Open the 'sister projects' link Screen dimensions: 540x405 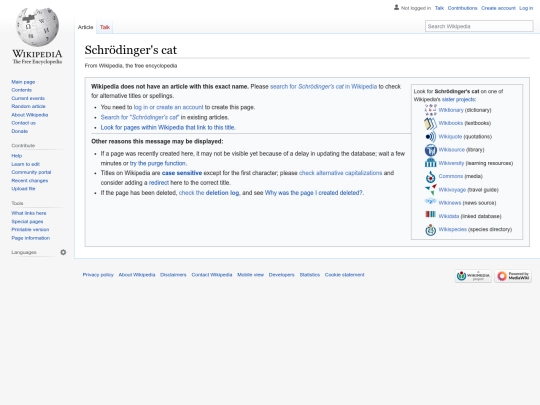458,100
